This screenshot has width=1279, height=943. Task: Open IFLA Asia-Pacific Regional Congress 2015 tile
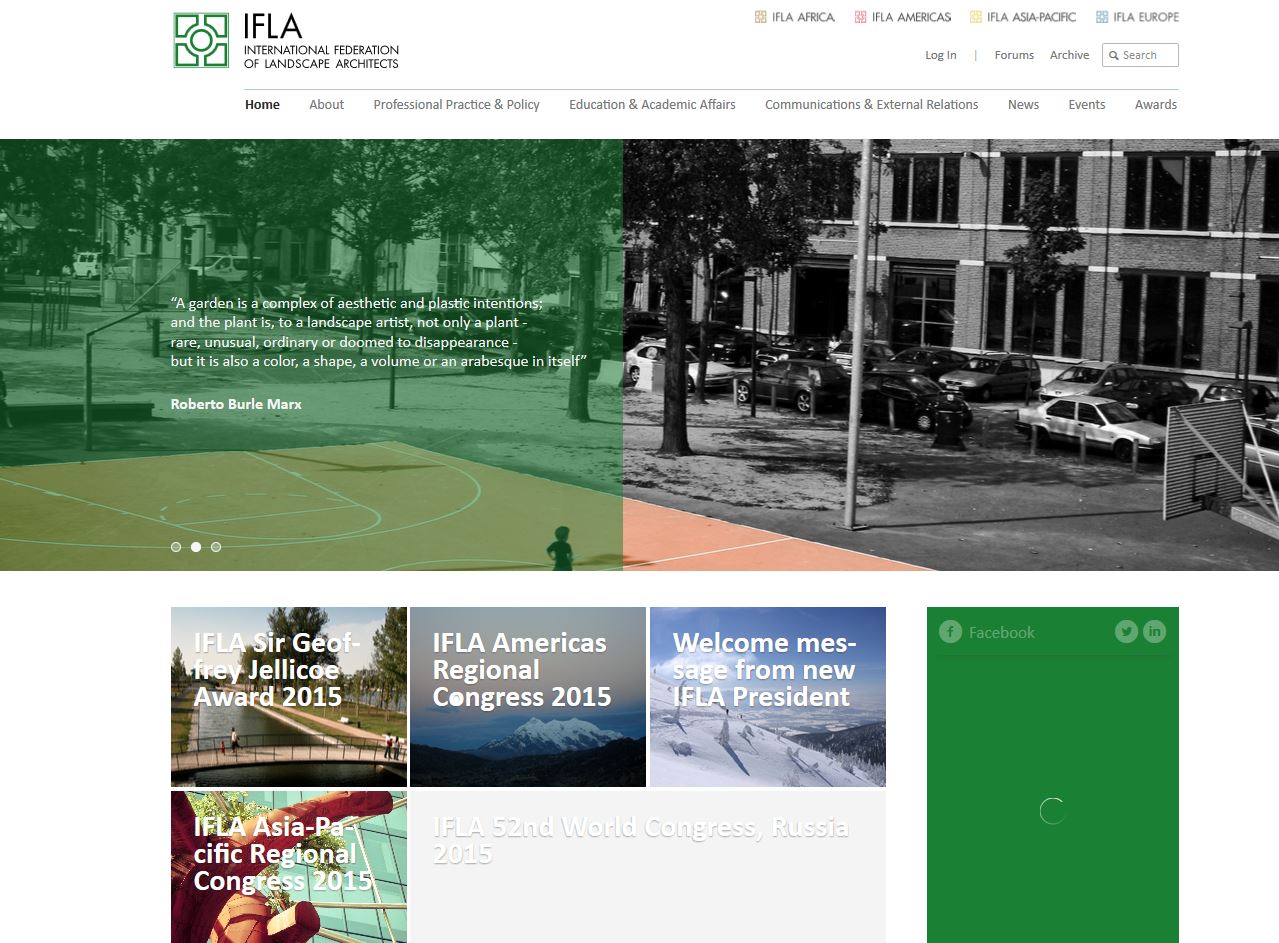point(289,867)
